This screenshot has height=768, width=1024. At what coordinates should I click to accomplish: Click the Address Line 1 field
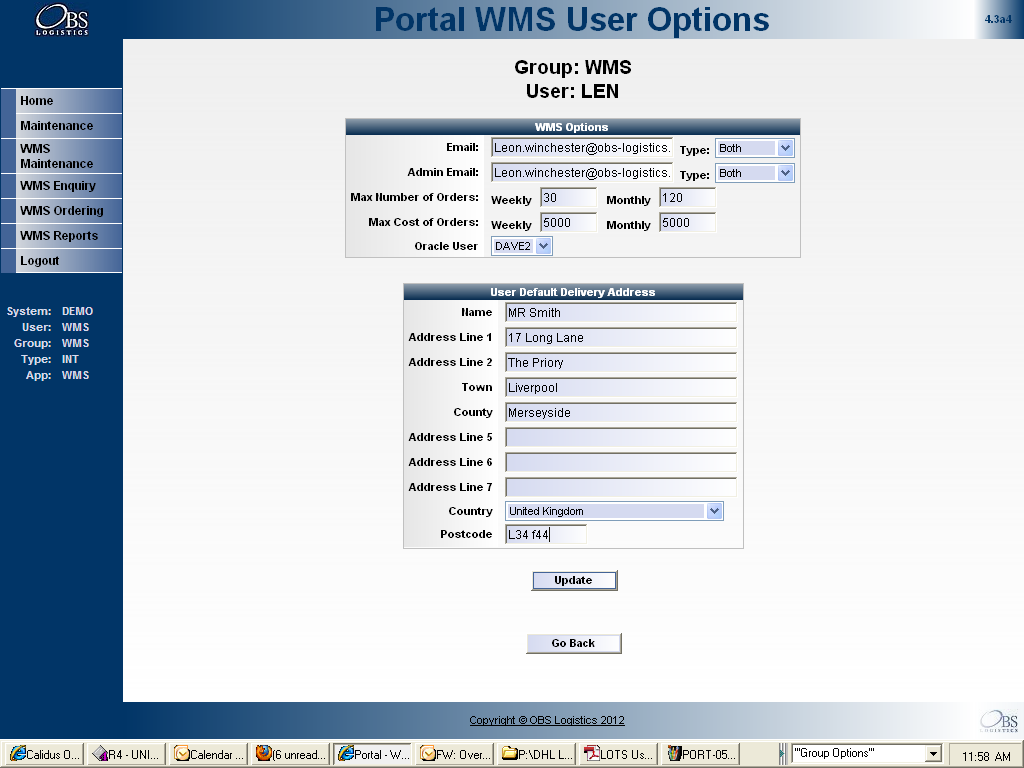pos(621,338)
